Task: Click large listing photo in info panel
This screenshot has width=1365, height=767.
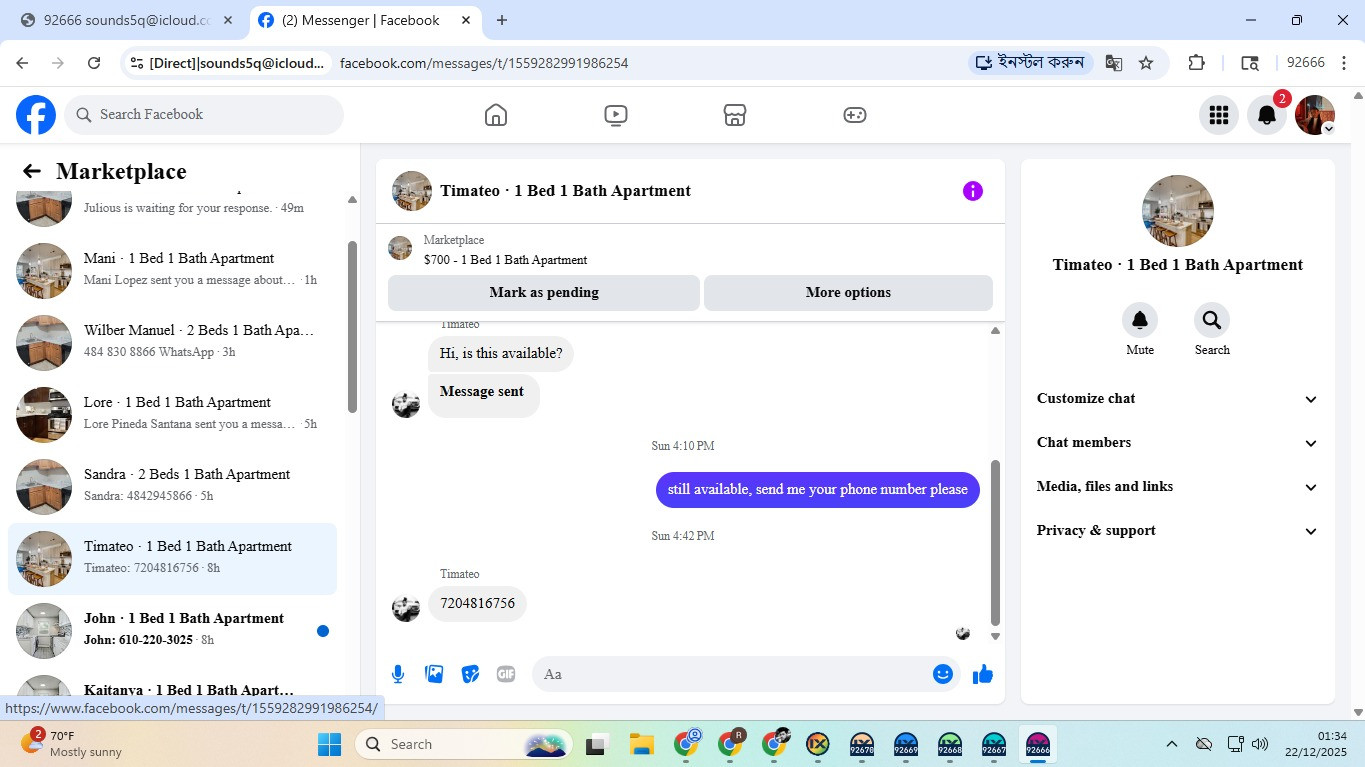Action: click(x=1178, y=211)
